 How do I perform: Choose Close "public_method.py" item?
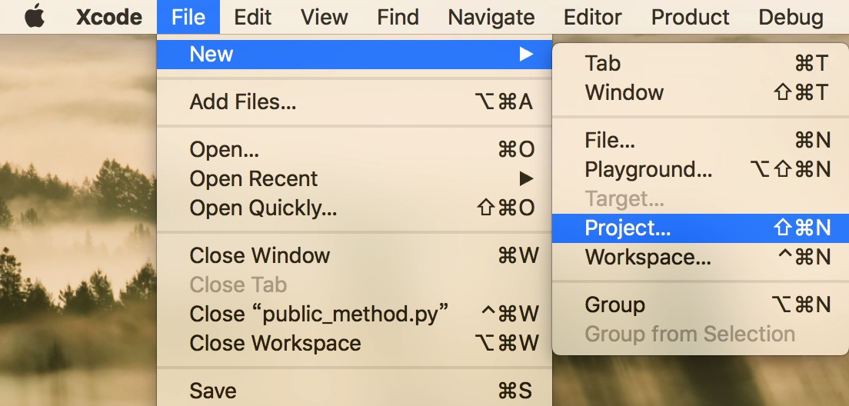[355, 314]
